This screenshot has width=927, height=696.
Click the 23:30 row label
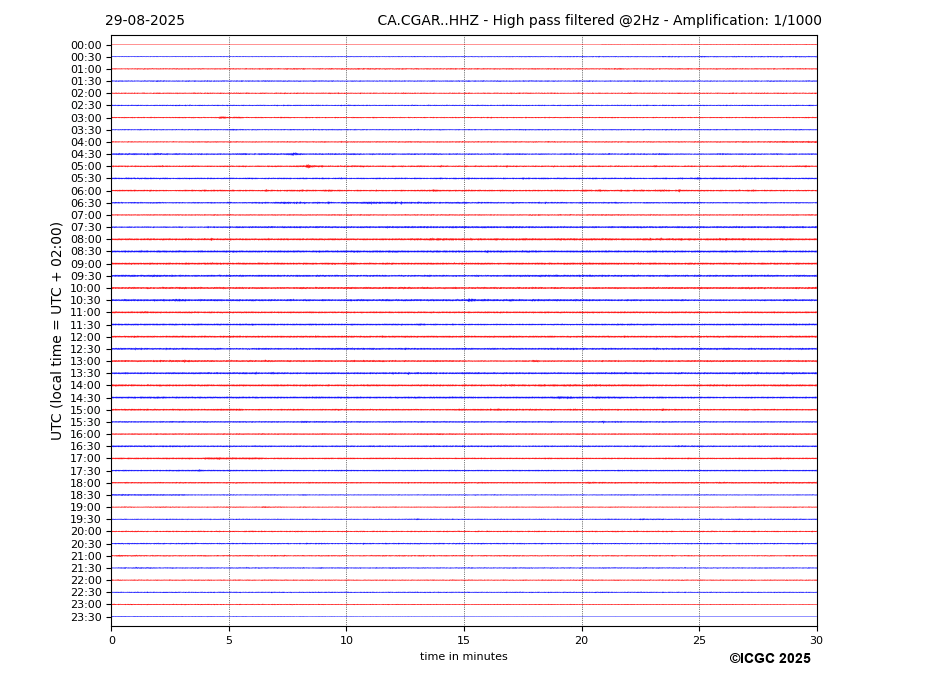pyautogui.click(x=86, y=617)
